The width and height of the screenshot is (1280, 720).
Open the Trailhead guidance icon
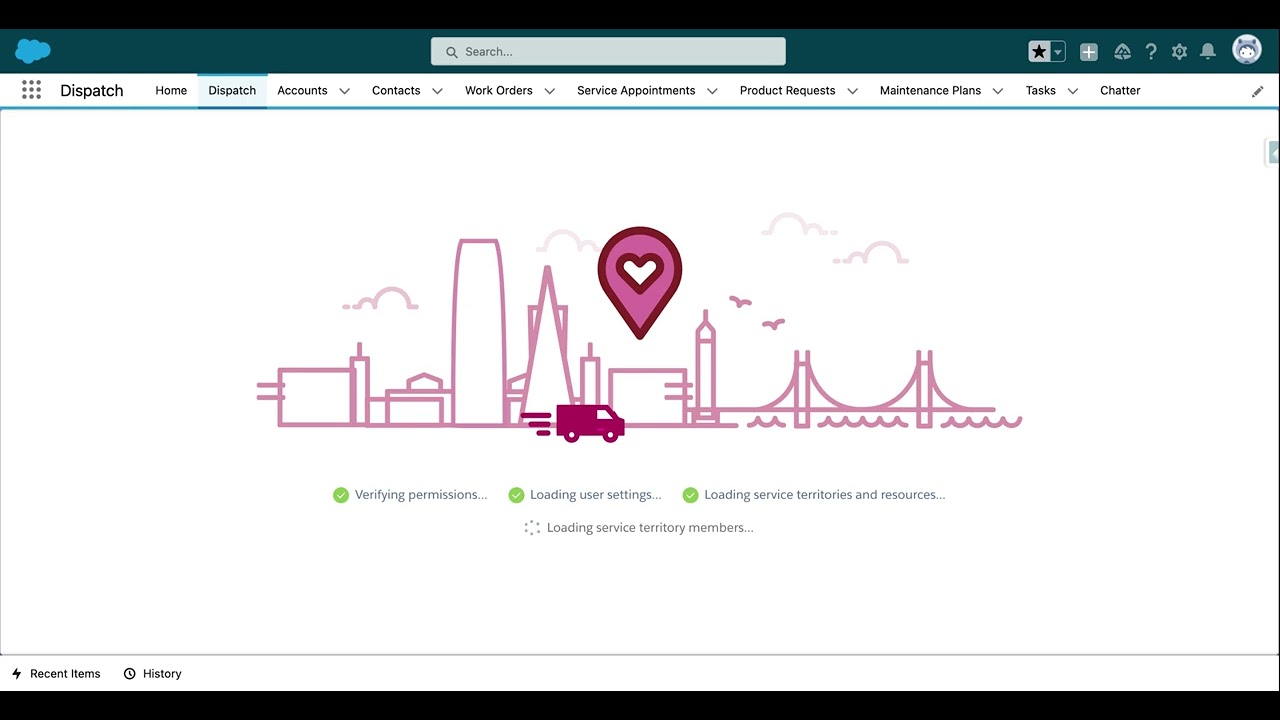tap(1122, 52)
